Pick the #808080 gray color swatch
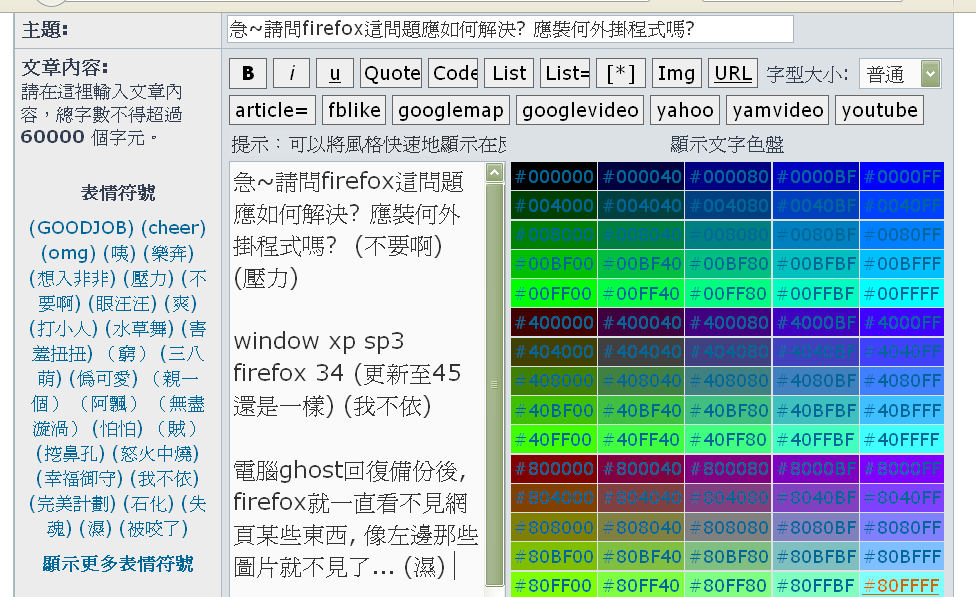 point(729,527)
